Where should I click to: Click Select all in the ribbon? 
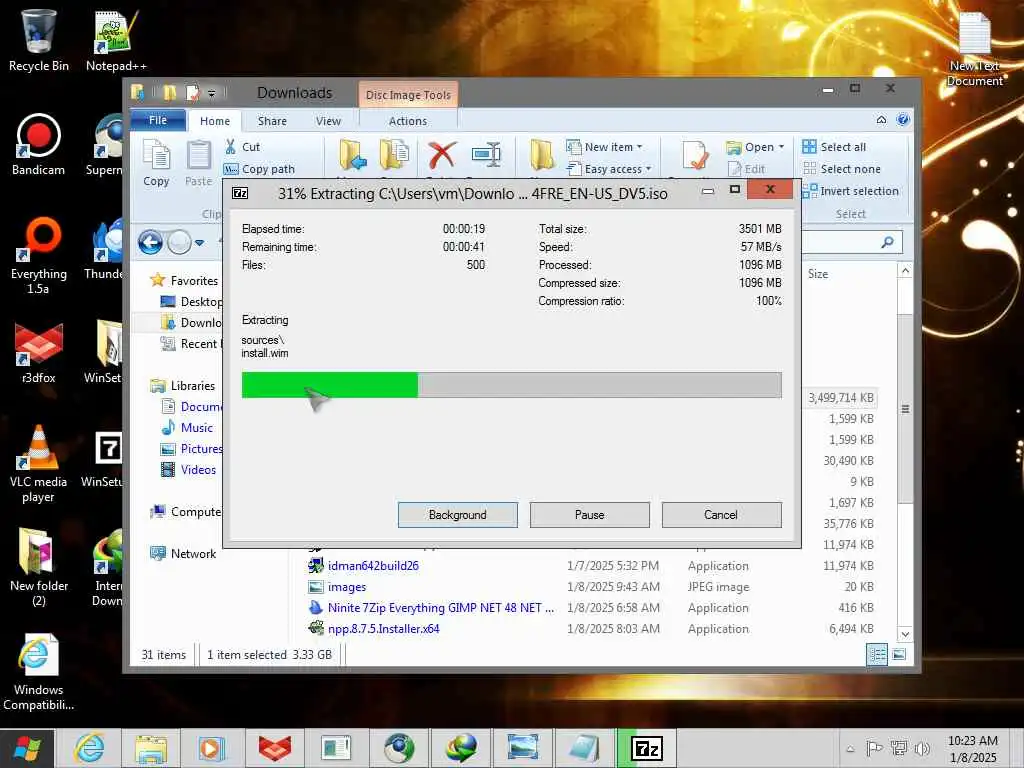(x=834, y=147)
